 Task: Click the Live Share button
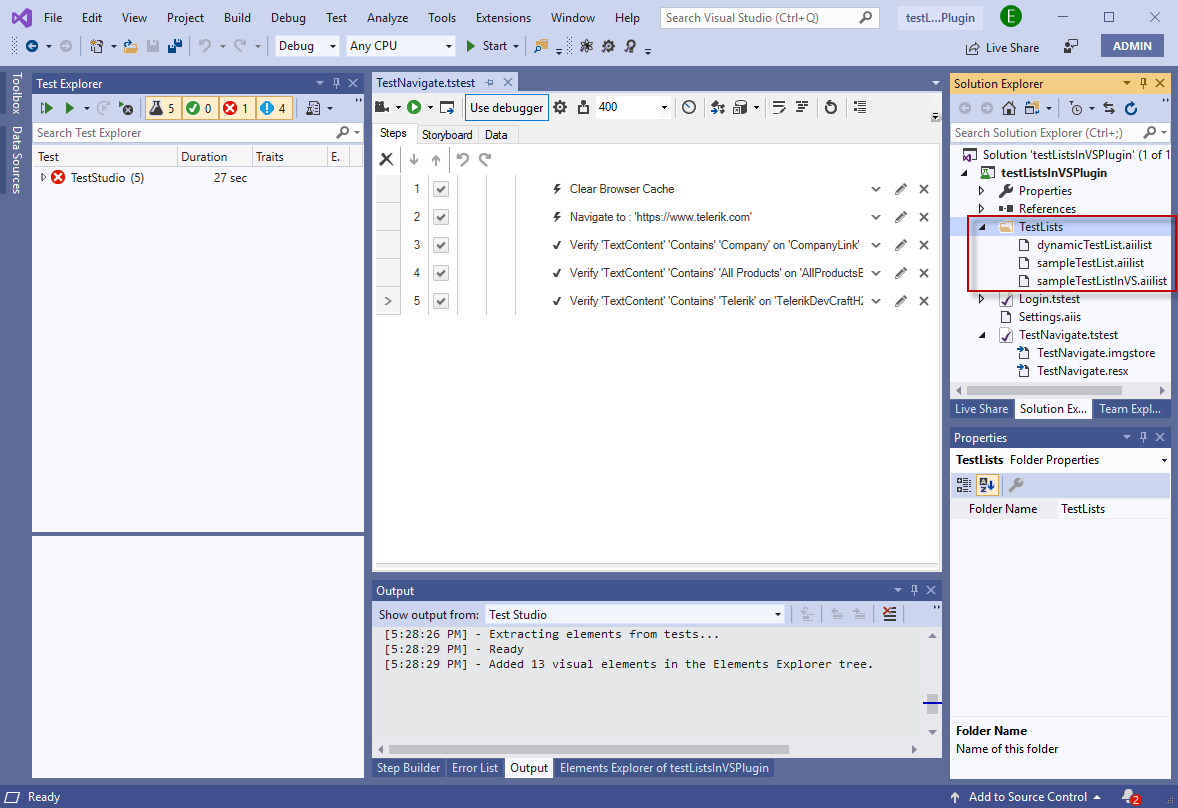point(1003,48)
